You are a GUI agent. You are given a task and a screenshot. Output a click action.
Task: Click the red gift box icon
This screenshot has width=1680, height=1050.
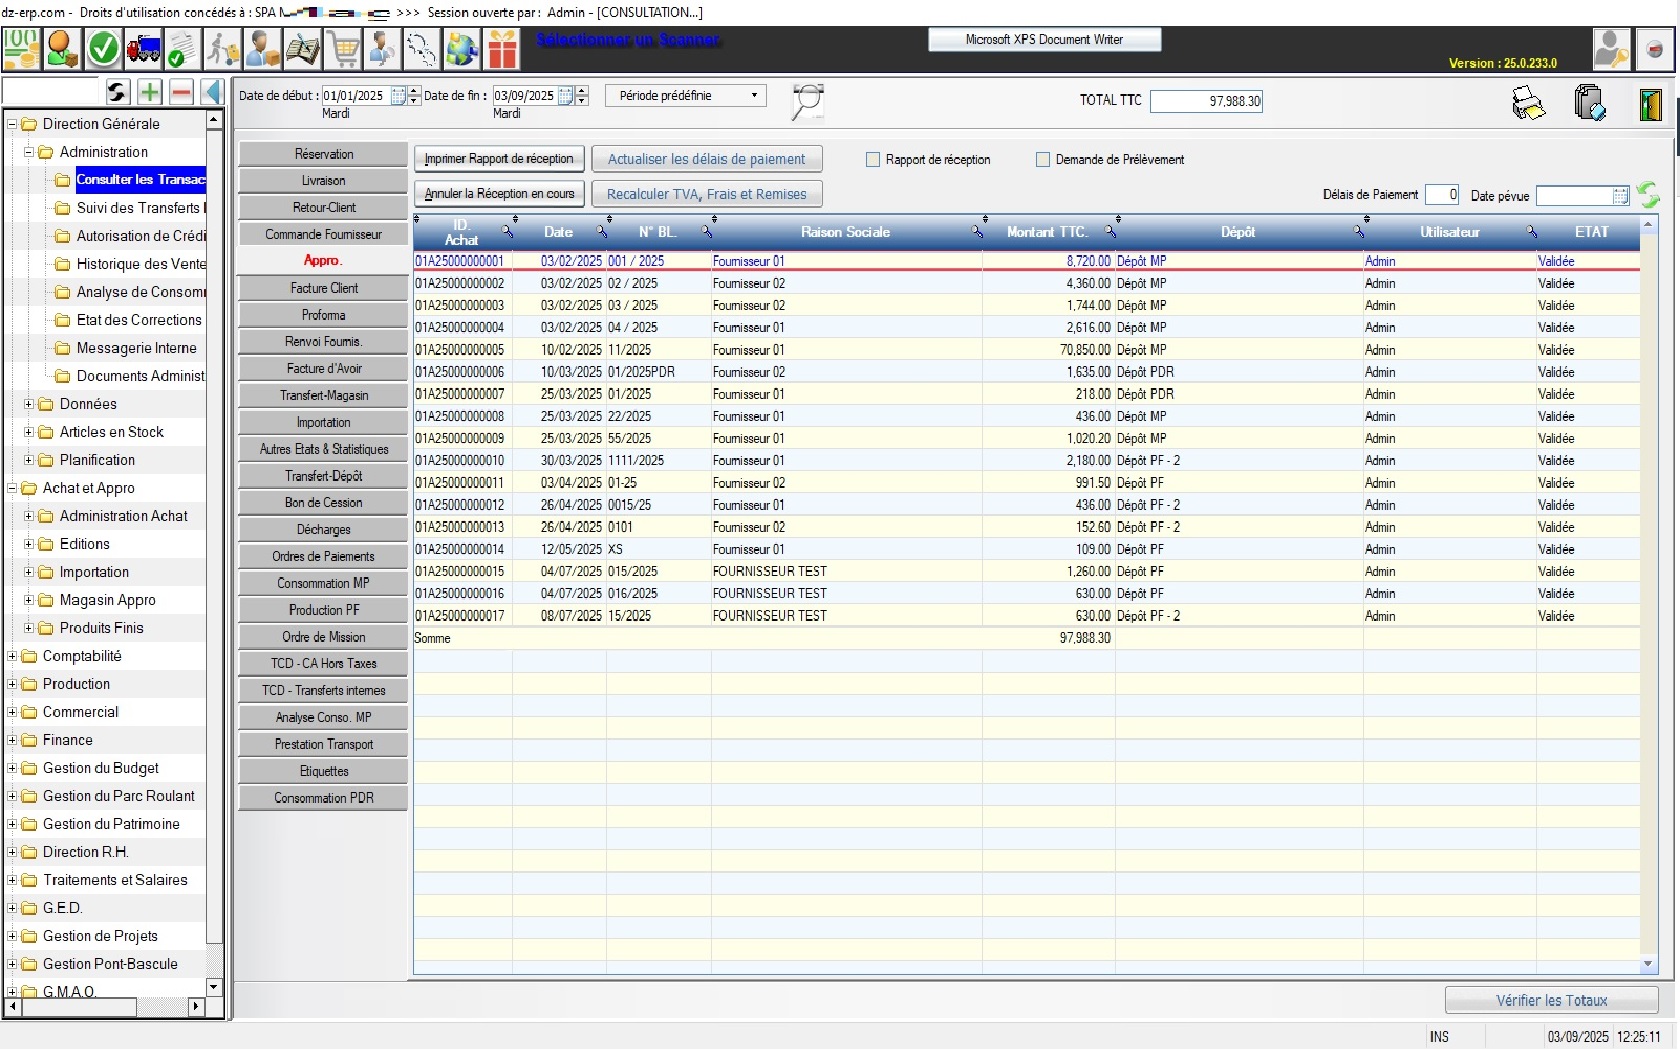pyautogui.click(x=502, y=49)
